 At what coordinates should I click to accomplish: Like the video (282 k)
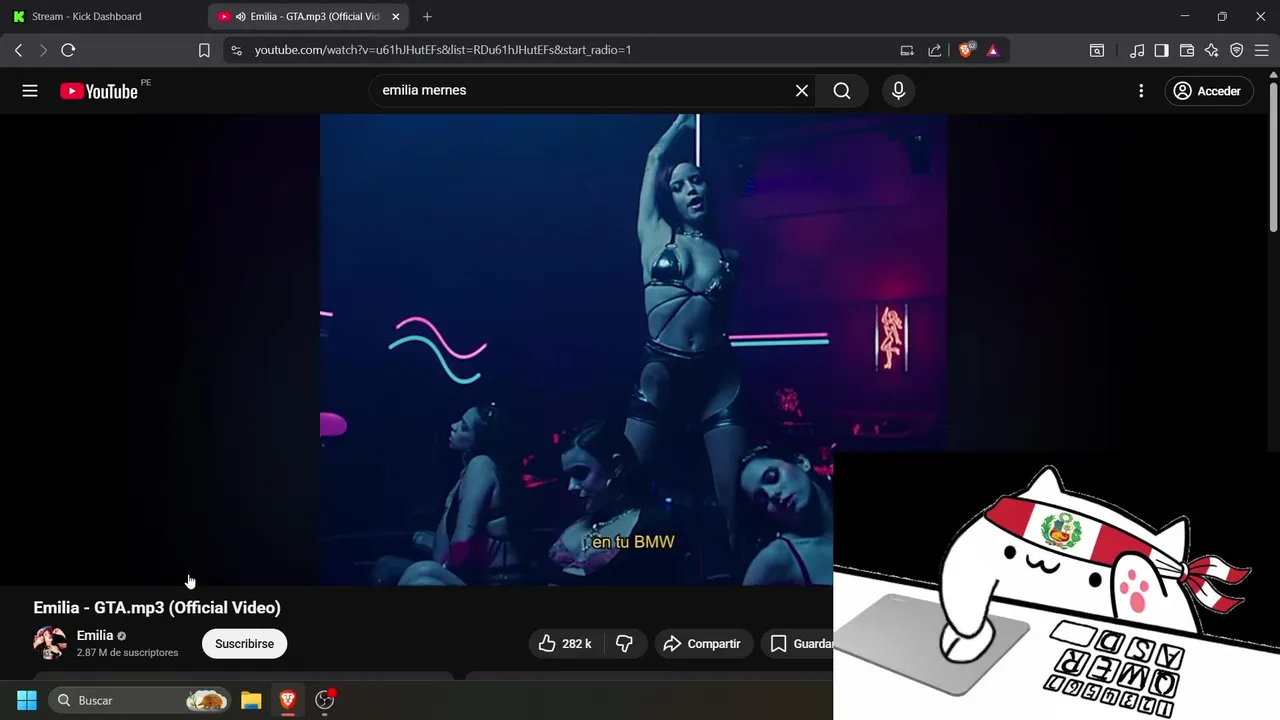point(565,644)
